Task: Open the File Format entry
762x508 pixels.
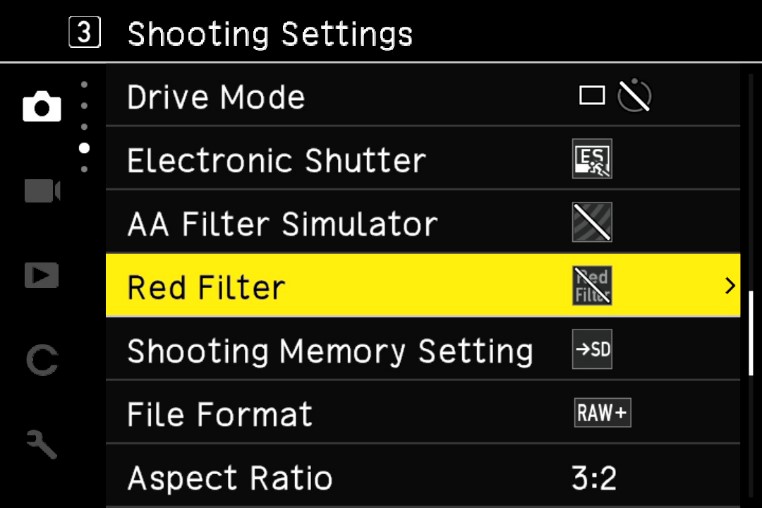Action: [x=423, y=412]
